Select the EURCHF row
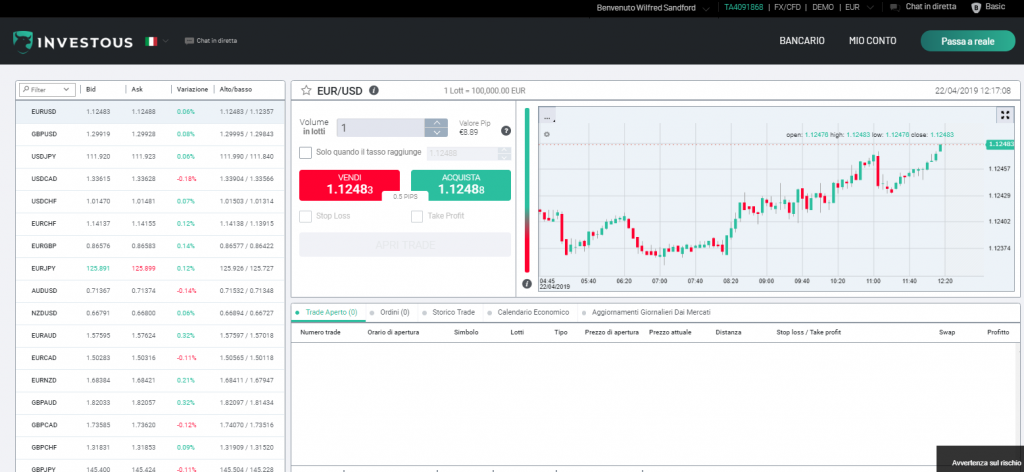 coord(150,224)
